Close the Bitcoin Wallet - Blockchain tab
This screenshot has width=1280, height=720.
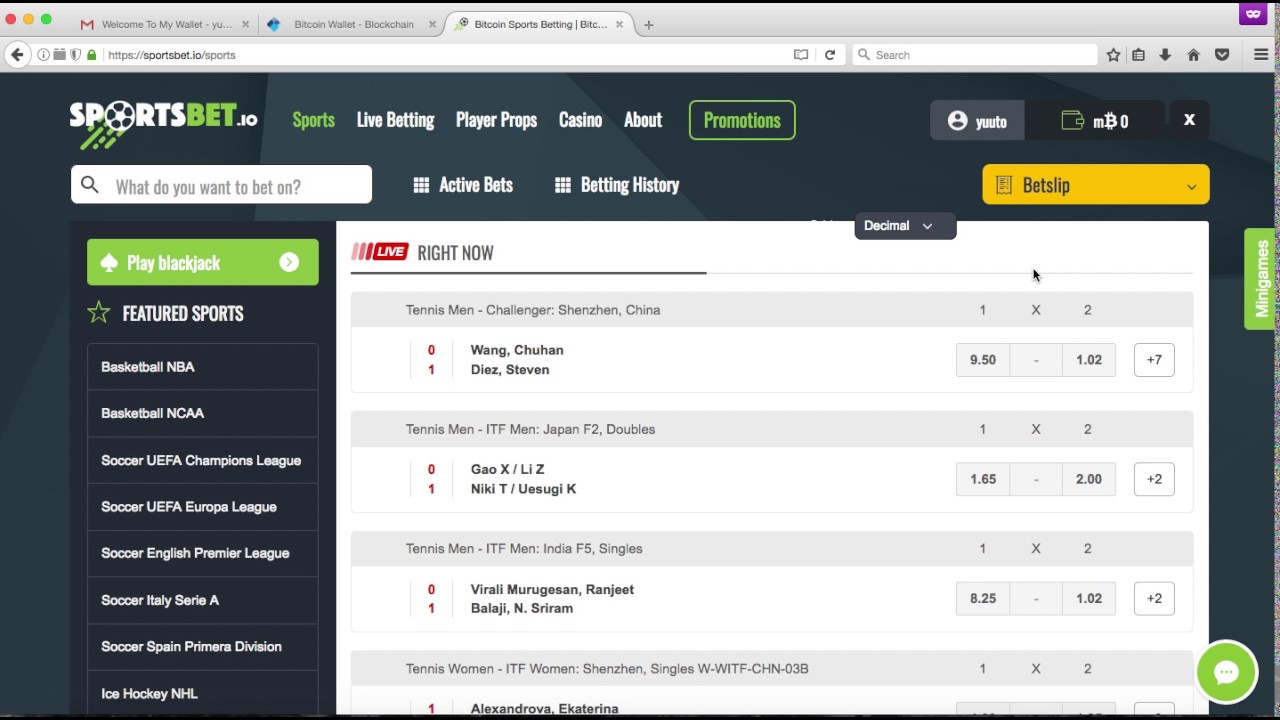click(432, 25)
